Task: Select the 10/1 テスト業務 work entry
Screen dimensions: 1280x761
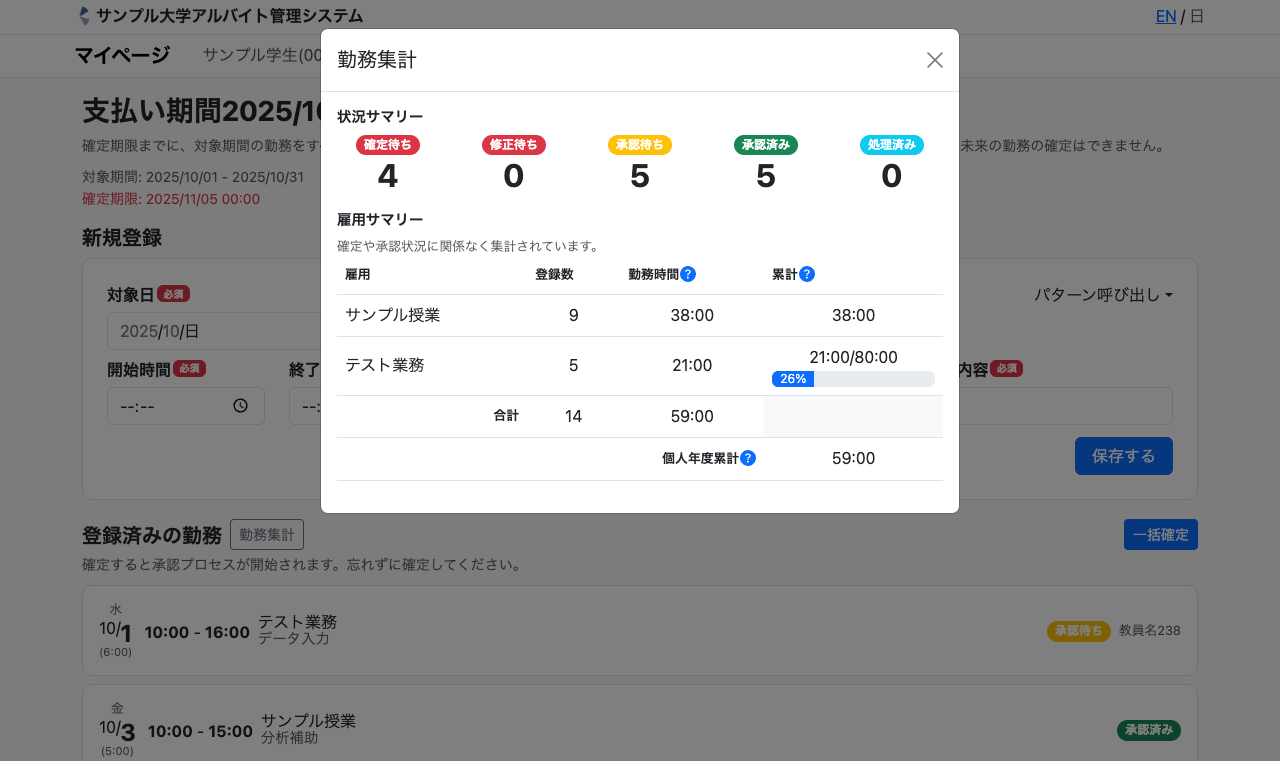Action: [x=639, y=631]
